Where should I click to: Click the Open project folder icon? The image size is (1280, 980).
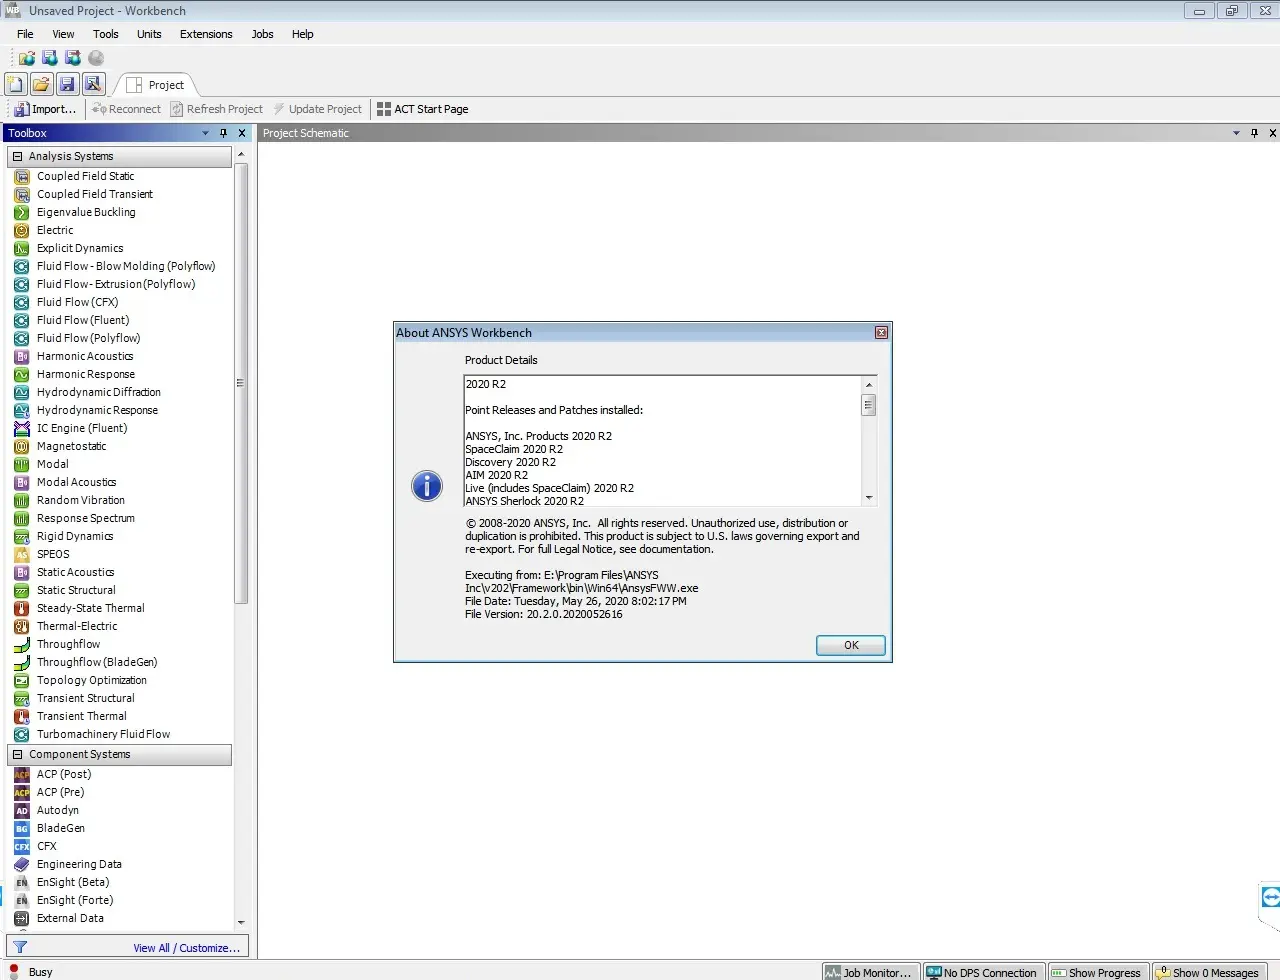(x=42, y=85)
